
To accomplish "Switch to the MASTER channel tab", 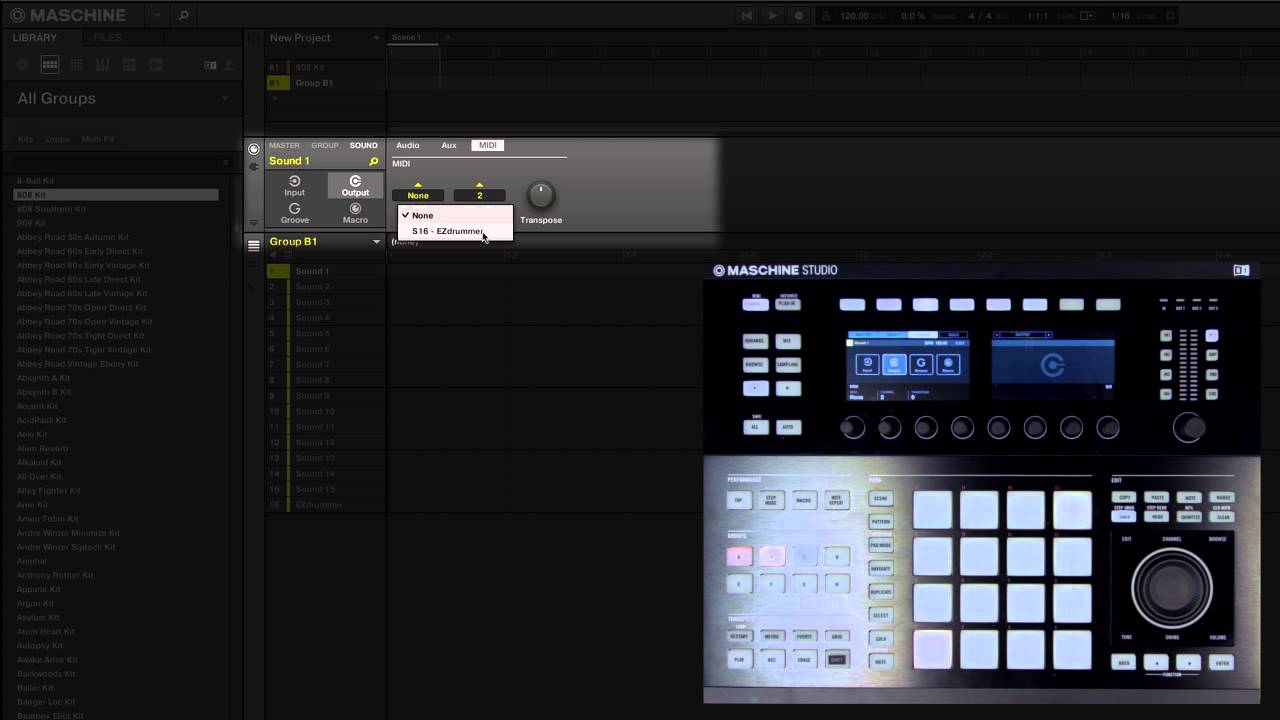I will [284, 145].
